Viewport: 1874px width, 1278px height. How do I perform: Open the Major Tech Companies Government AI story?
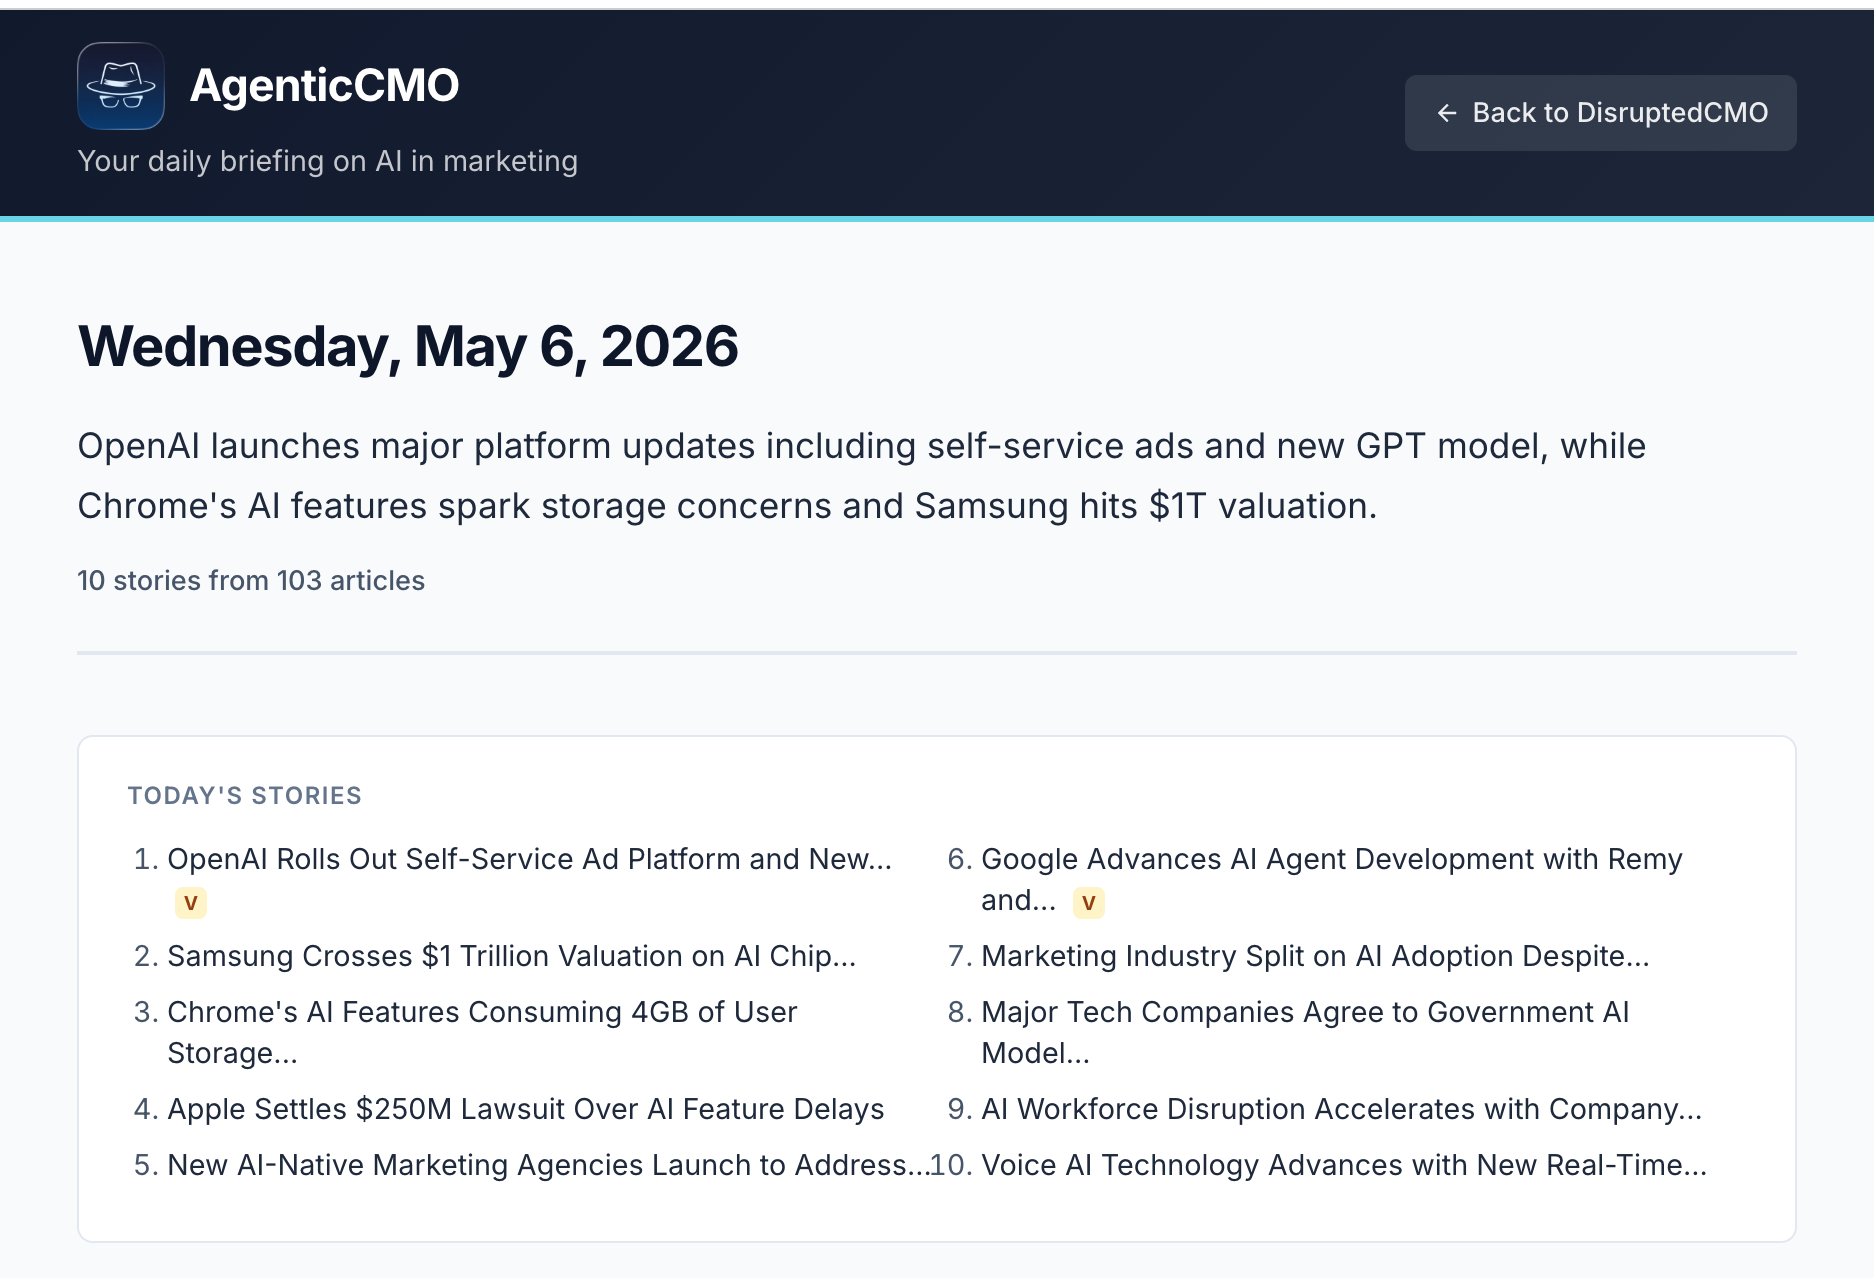1305,1032
